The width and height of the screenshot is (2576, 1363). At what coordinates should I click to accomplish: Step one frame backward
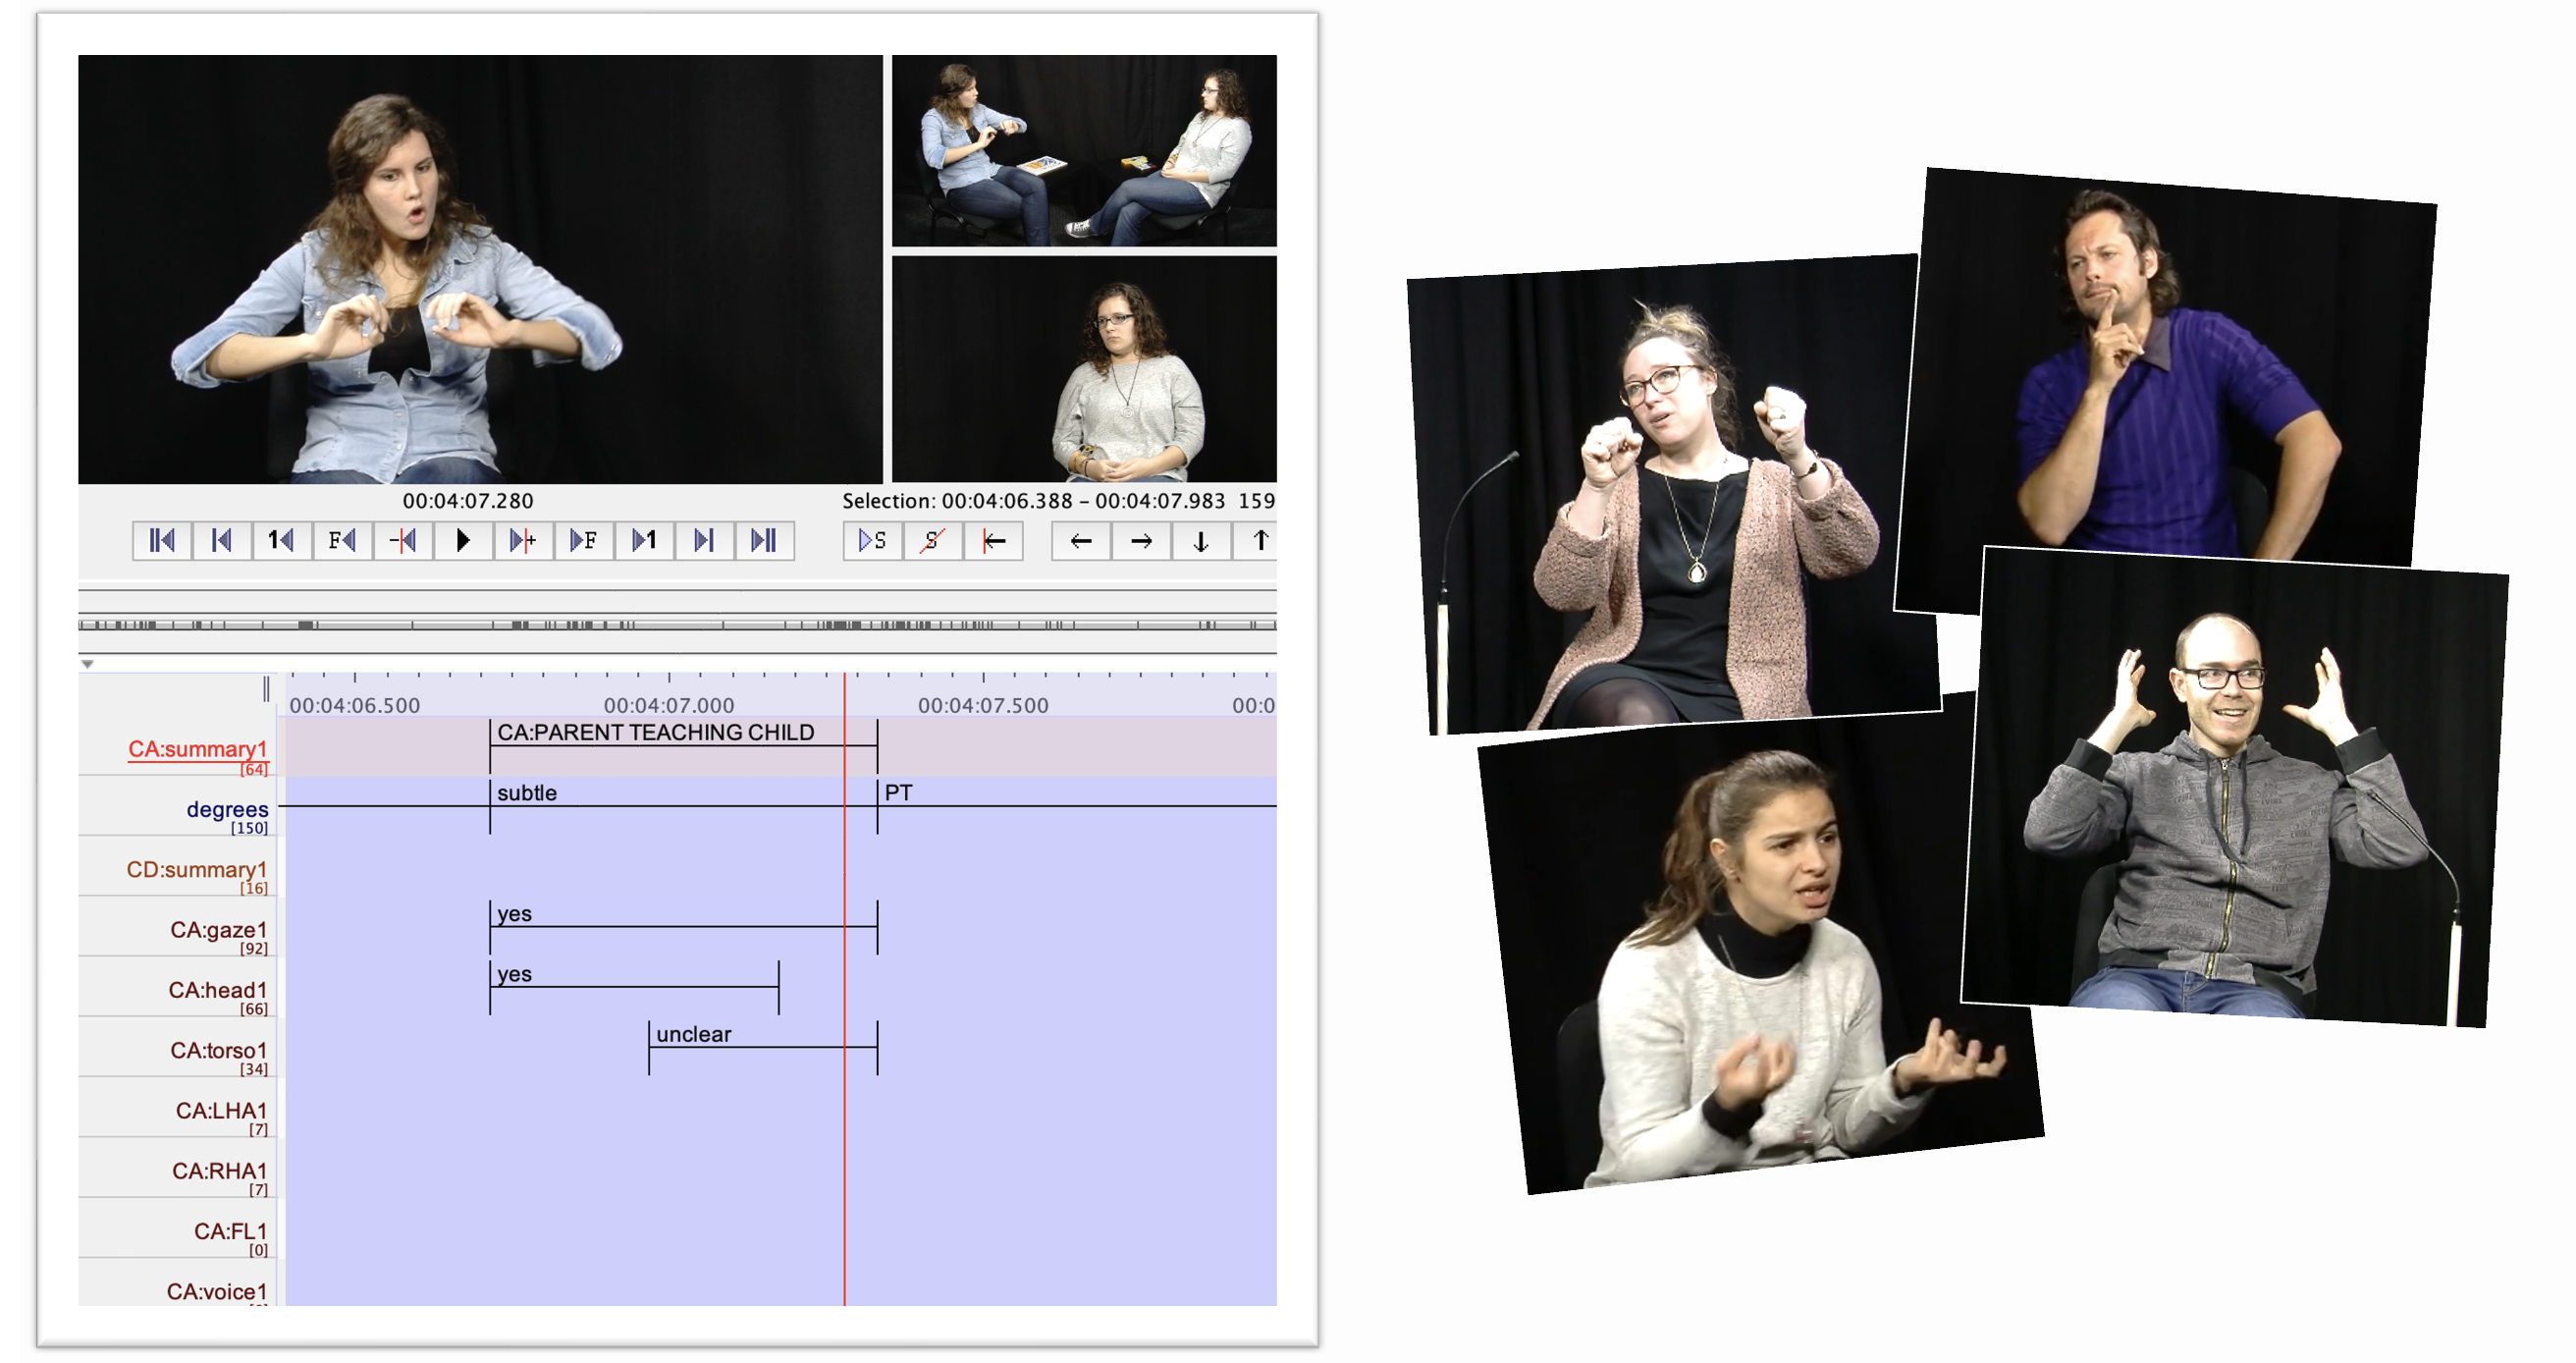click(x=342, y=541)
